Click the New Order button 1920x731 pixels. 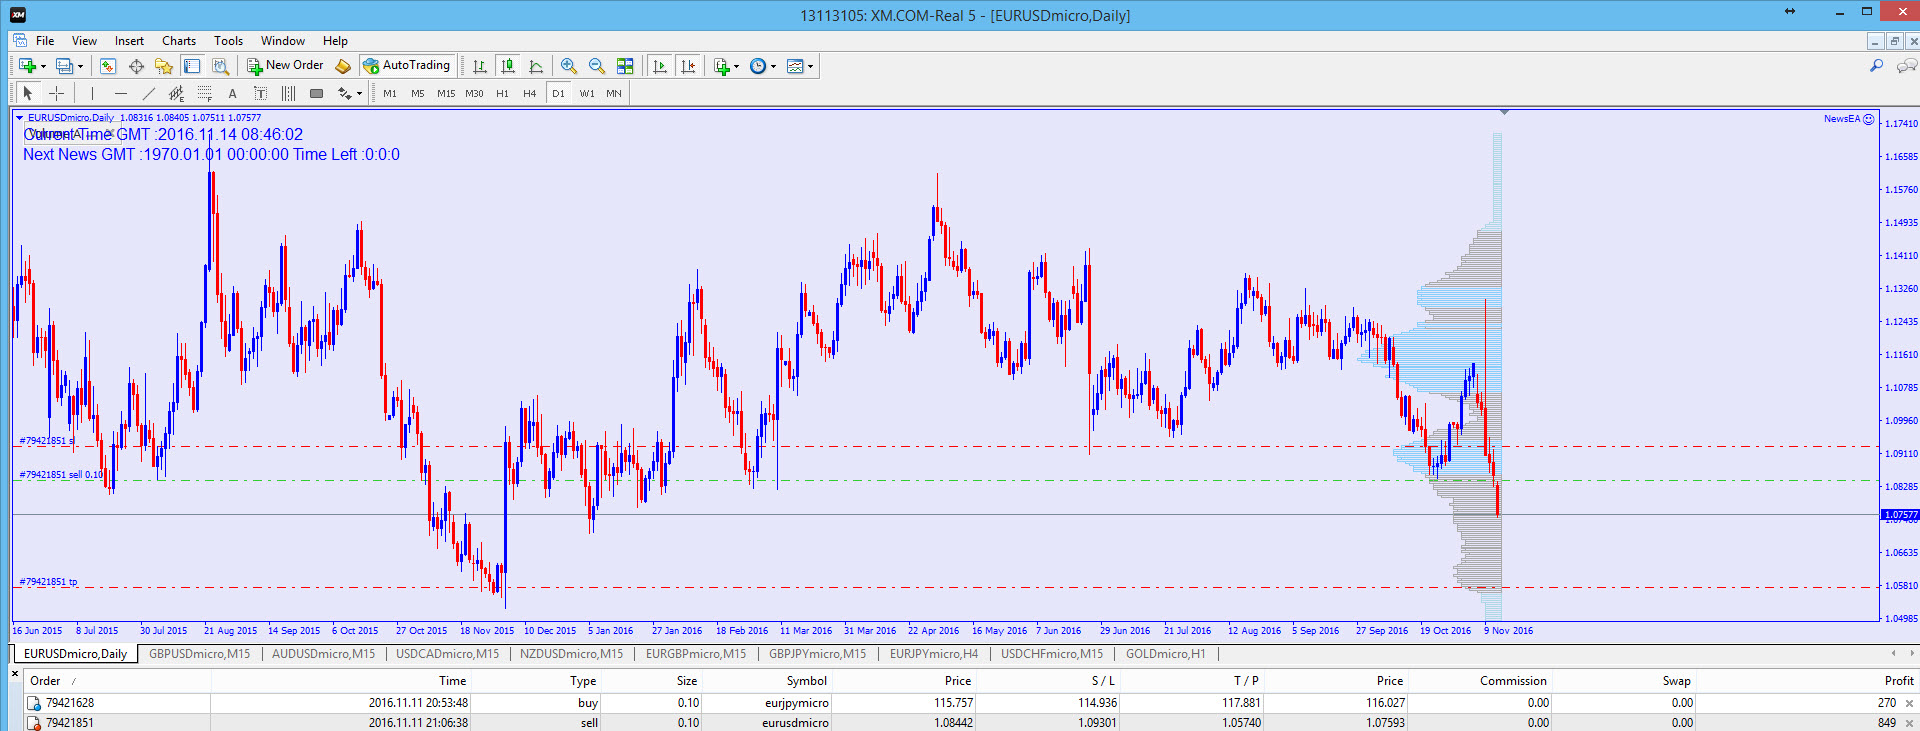click(285, 66)
